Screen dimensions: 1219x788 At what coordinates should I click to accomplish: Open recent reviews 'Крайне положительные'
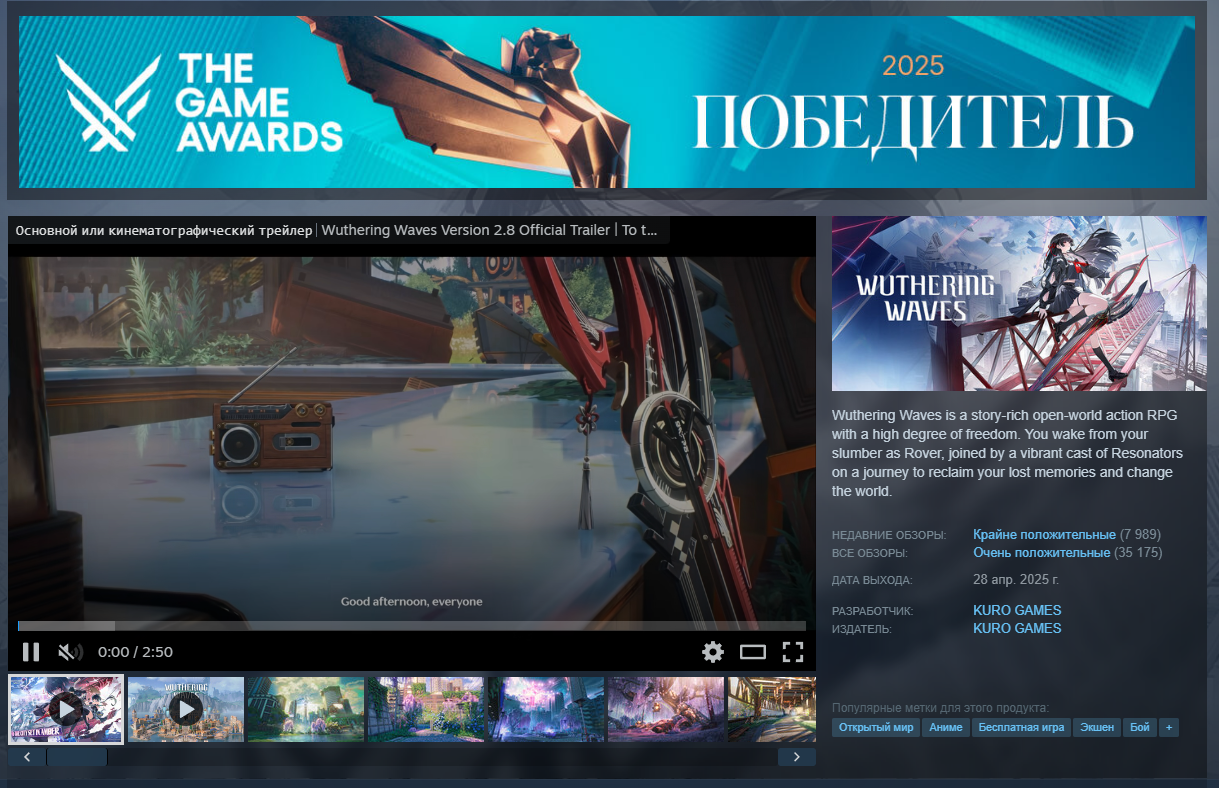click(x=1044, y=534)
